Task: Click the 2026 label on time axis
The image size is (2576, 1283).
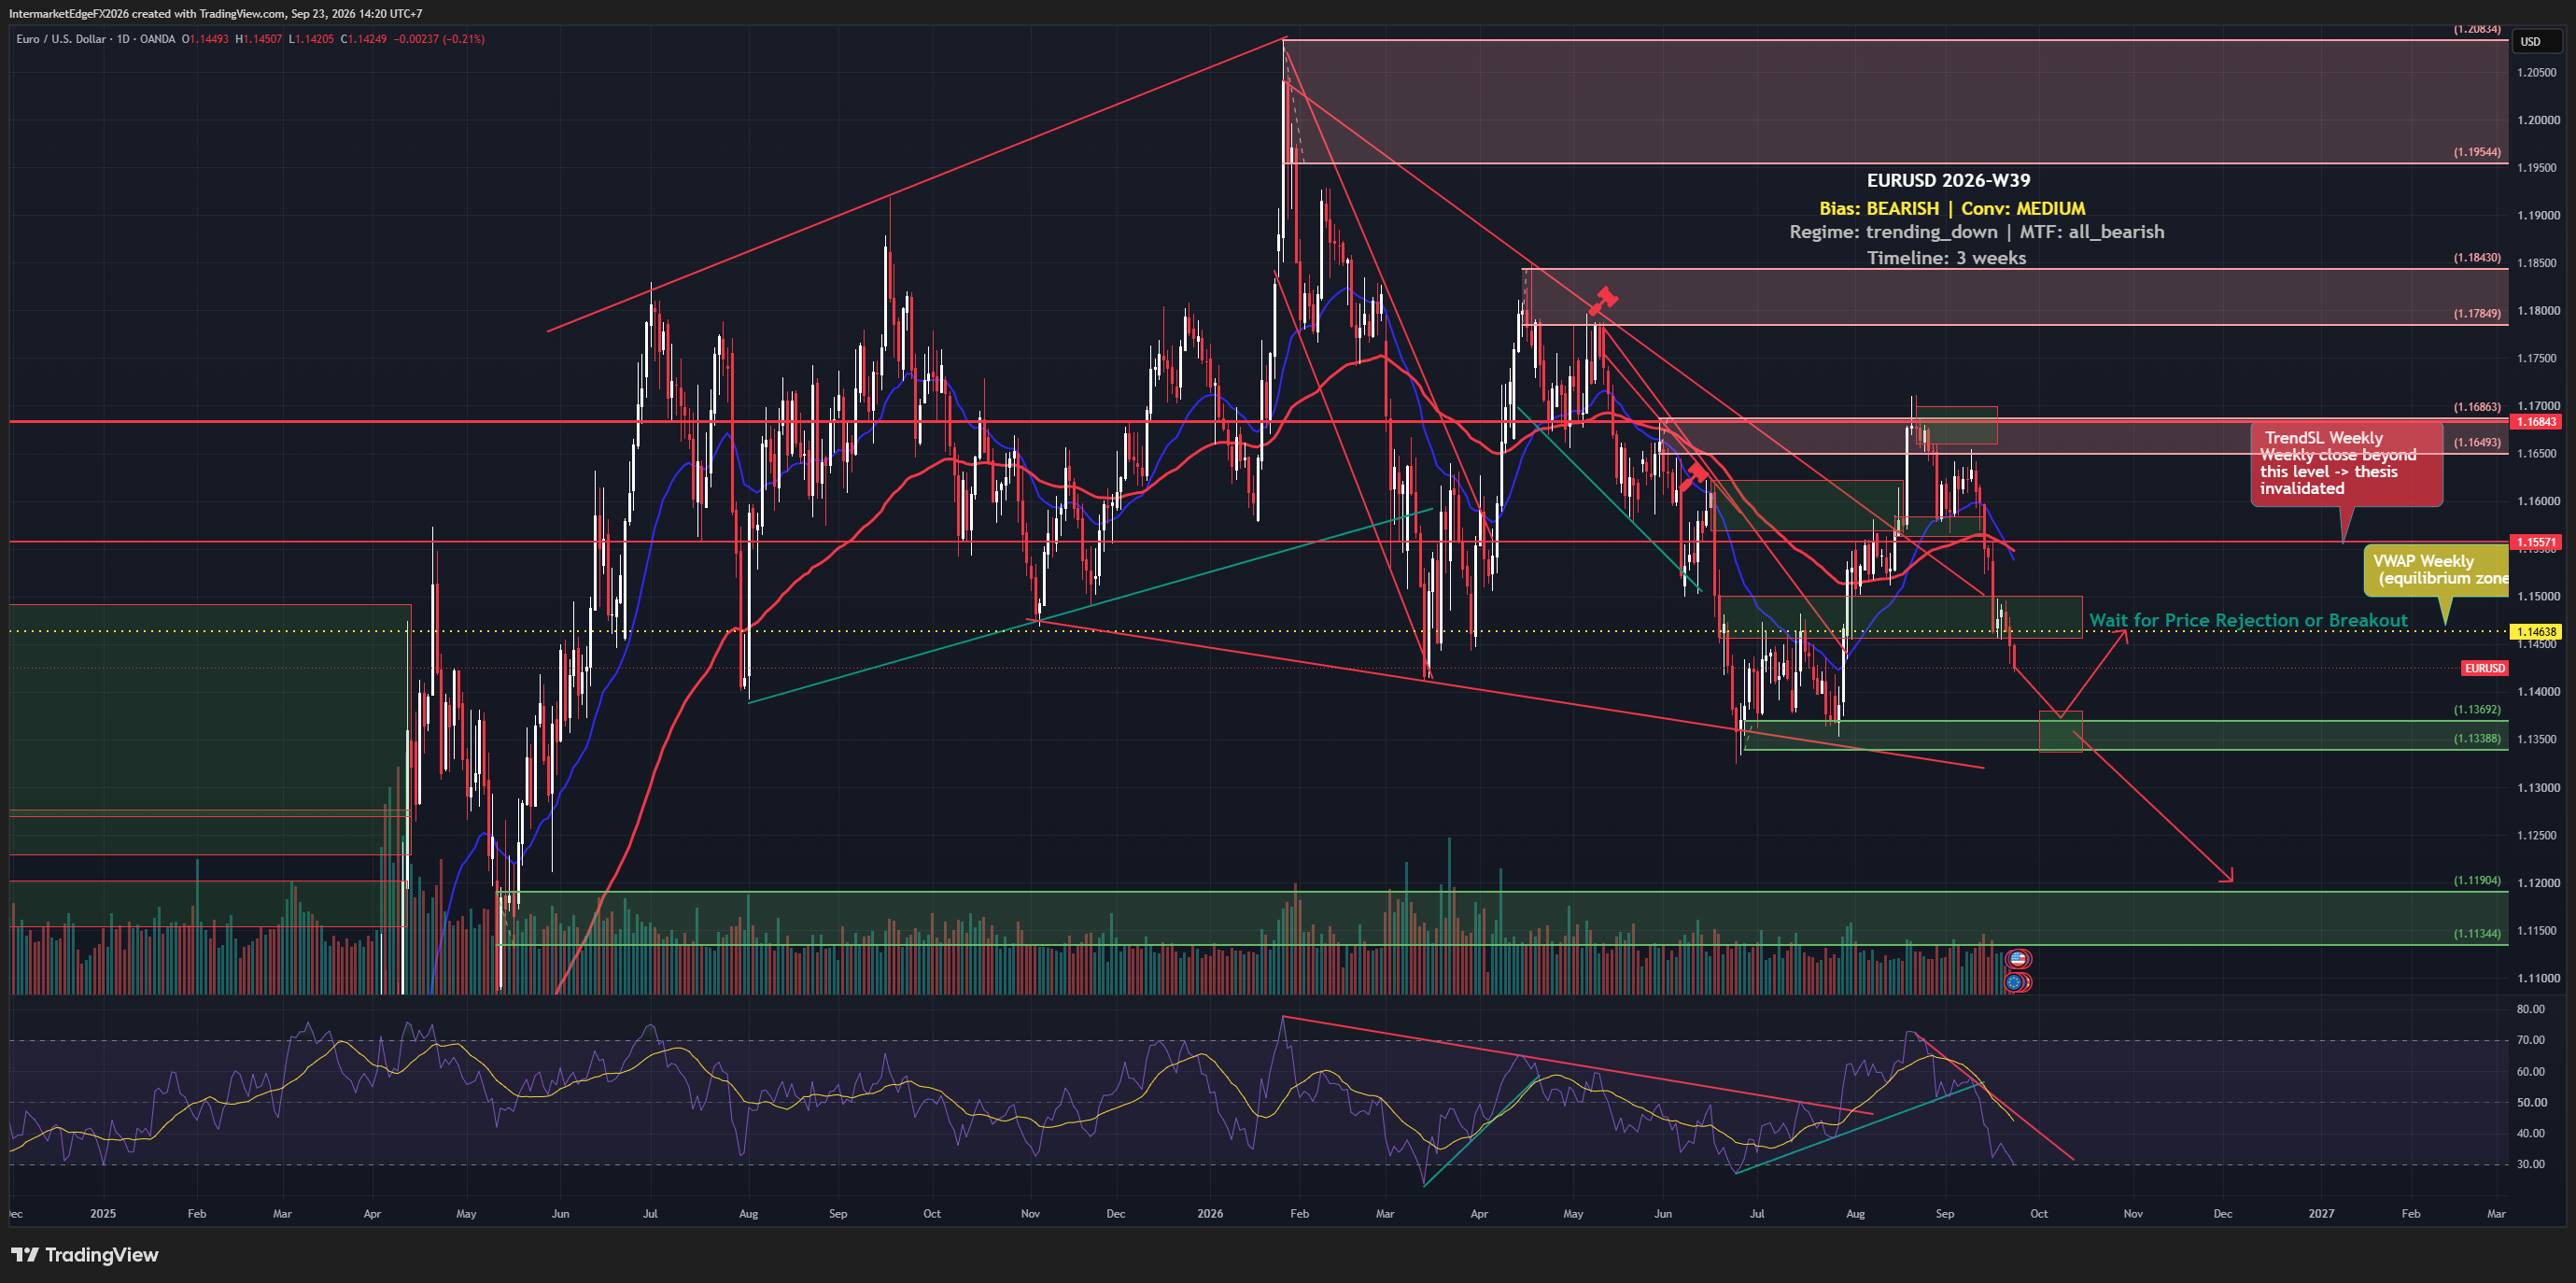Action: click(x=1210, y=1213)
